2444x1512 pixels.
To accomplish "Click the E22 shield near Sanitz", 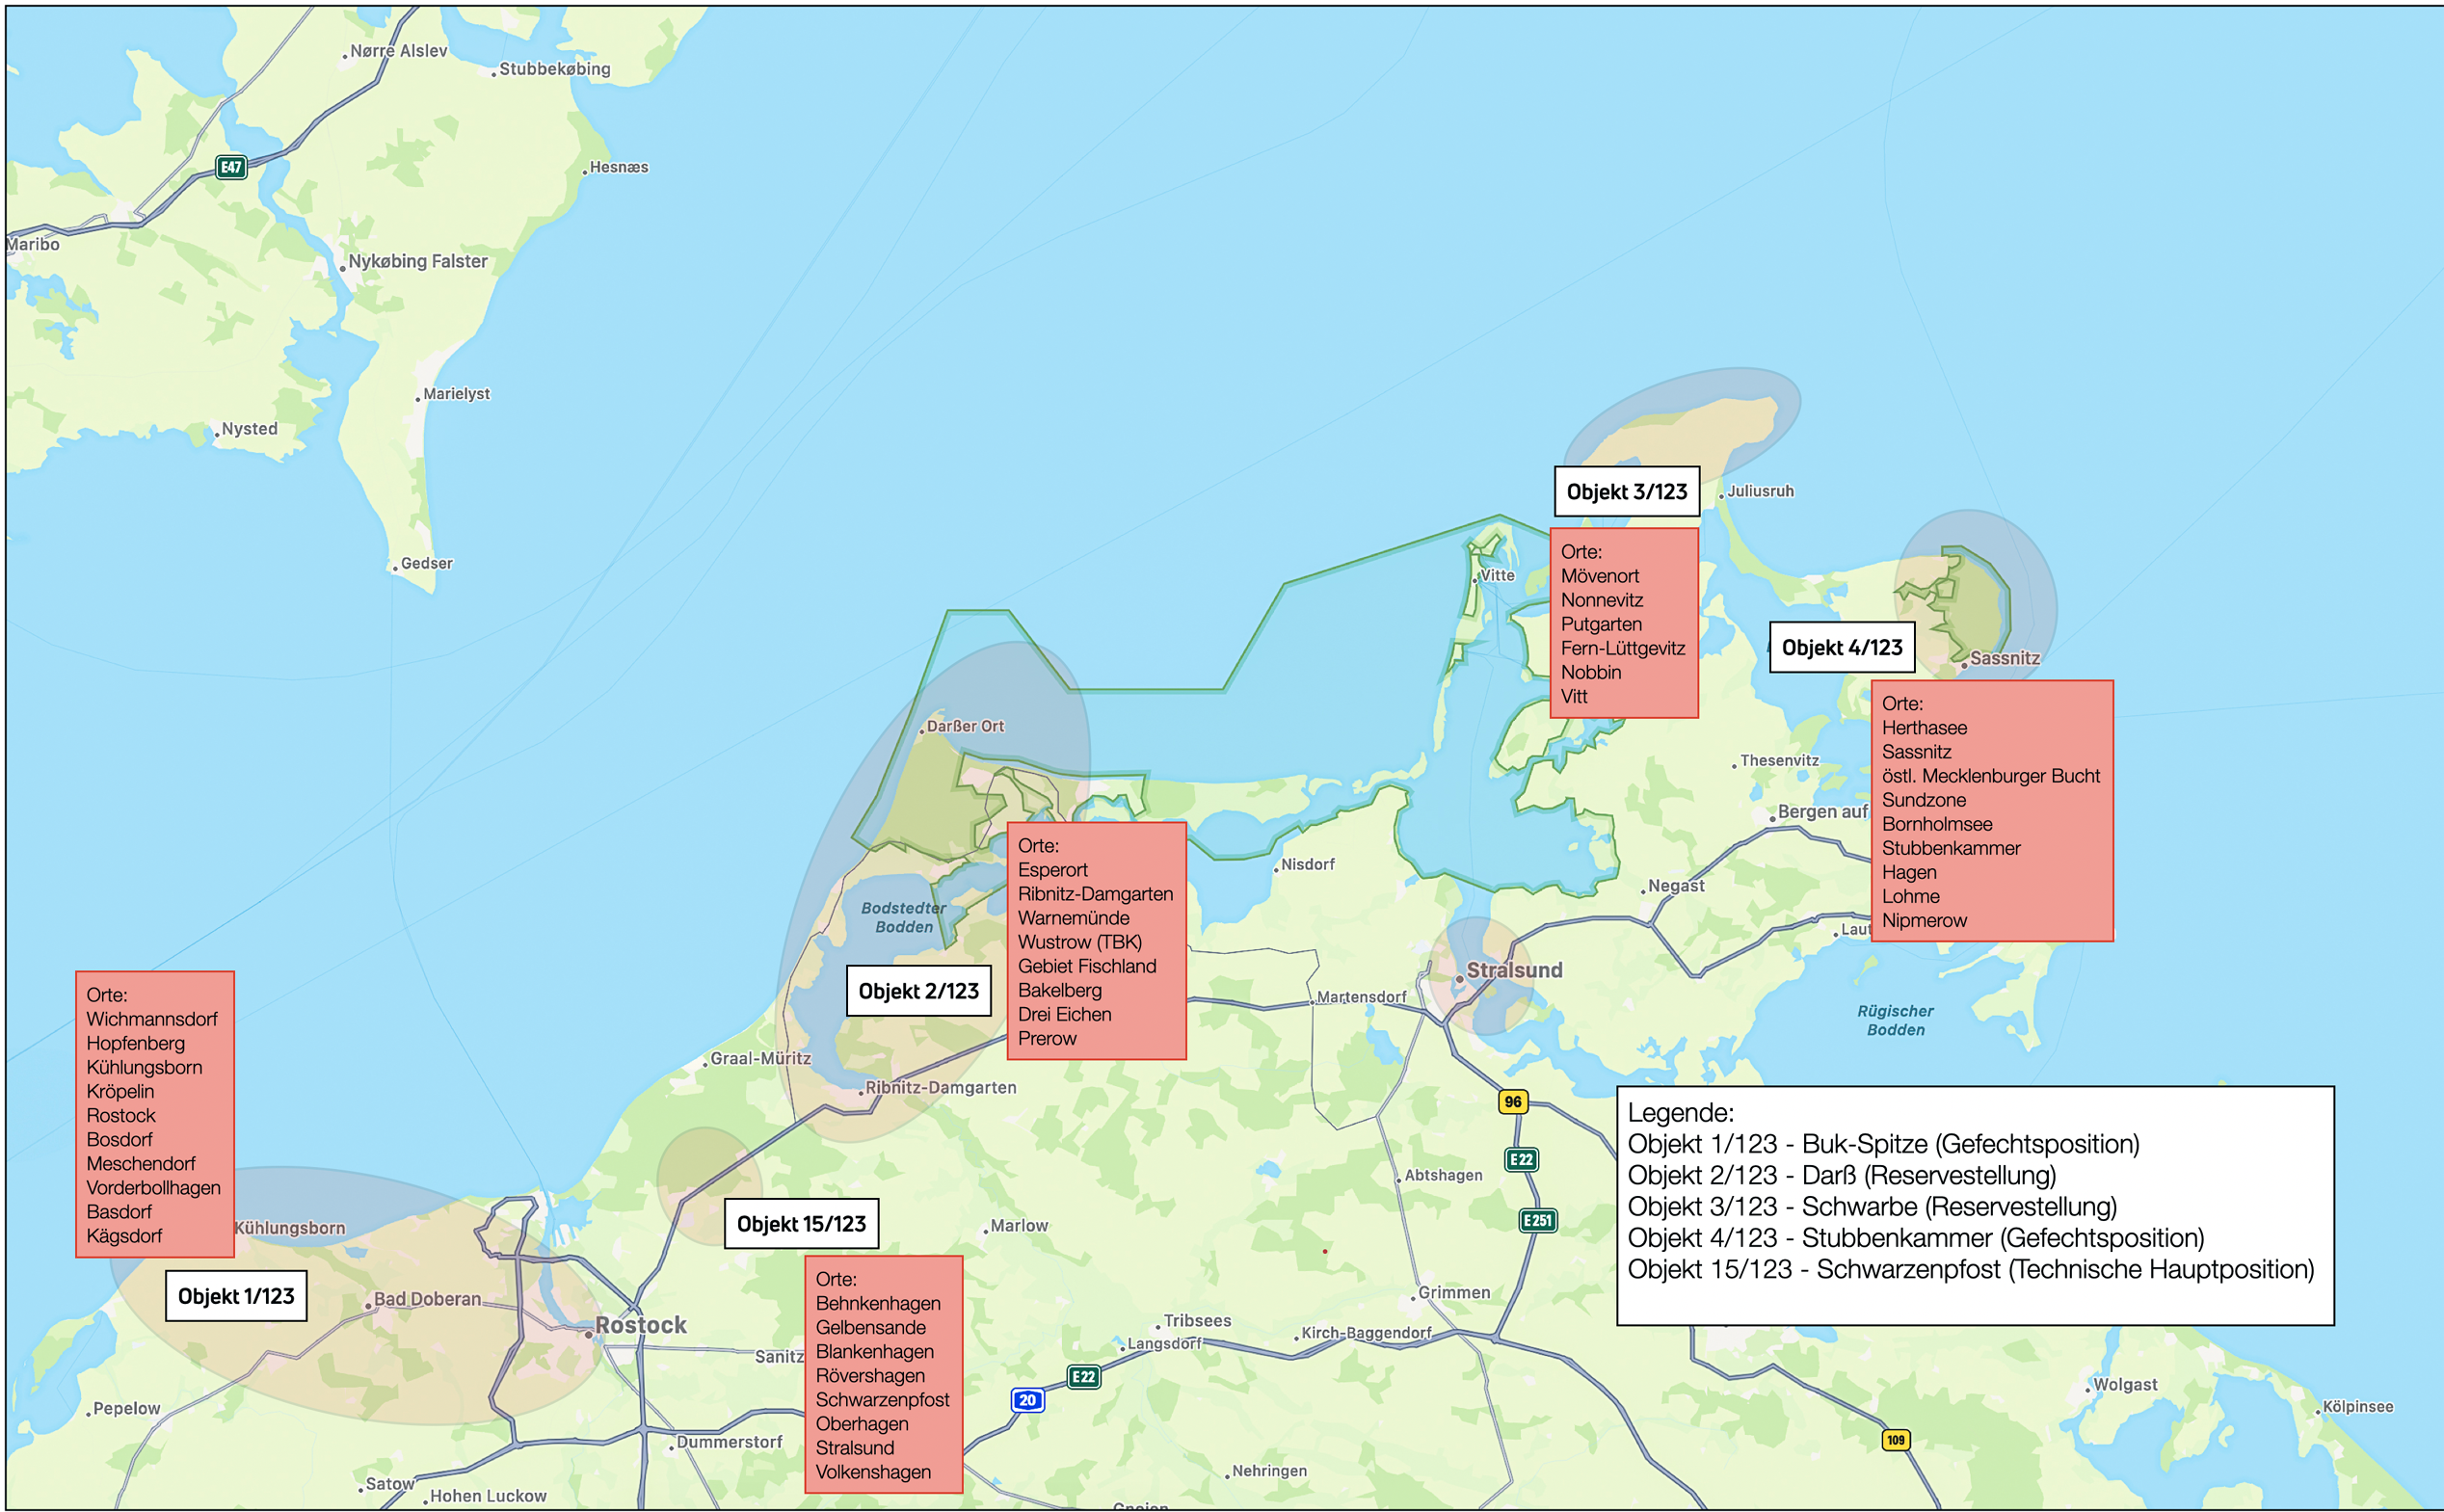I will [1083, 1377].
